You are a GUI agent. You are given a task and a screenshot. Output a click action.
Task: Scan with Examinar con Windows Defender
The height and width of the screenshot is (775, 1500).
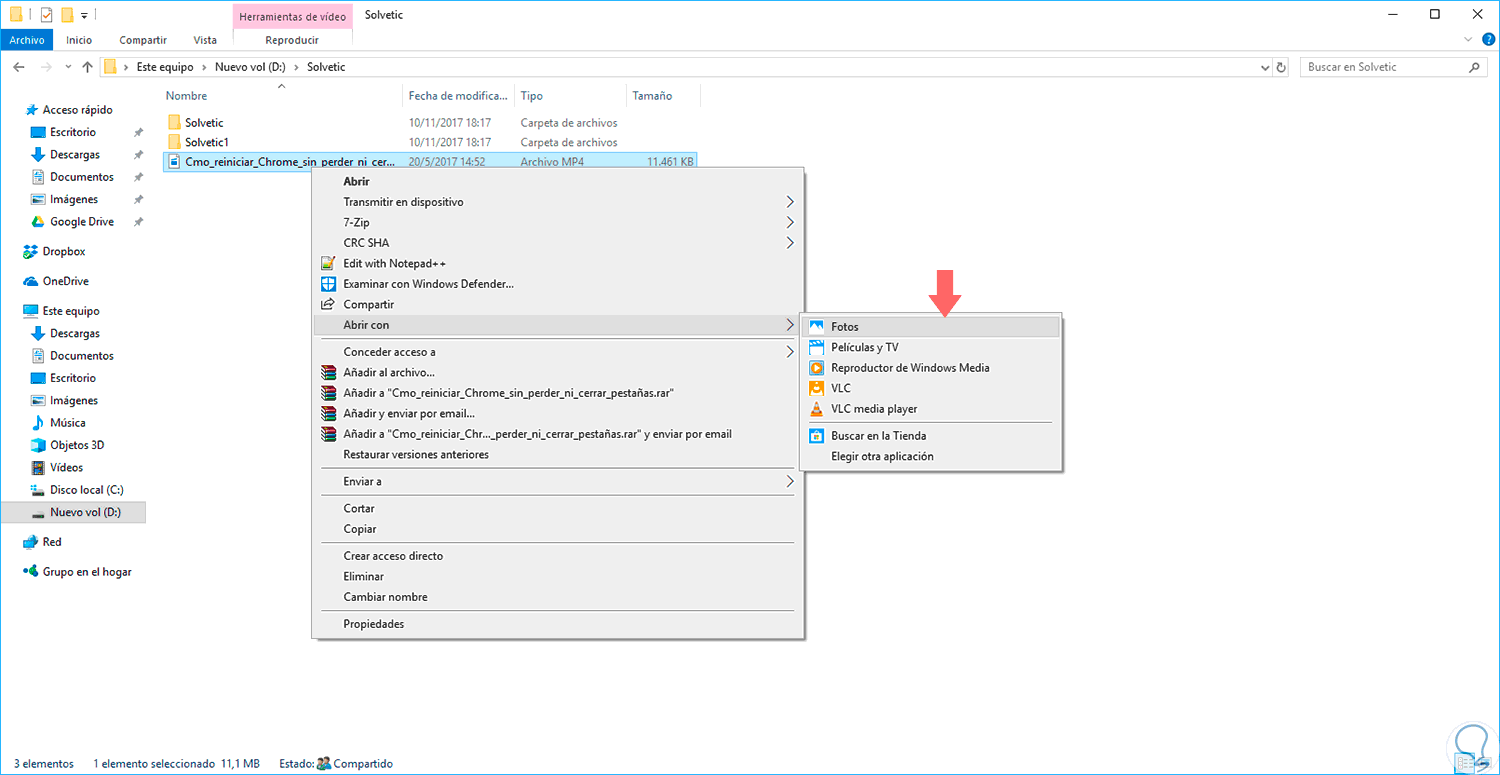click(x=428, y=284)
